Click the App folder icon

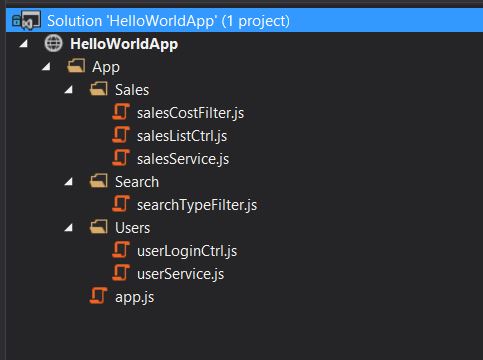[76, 66]
